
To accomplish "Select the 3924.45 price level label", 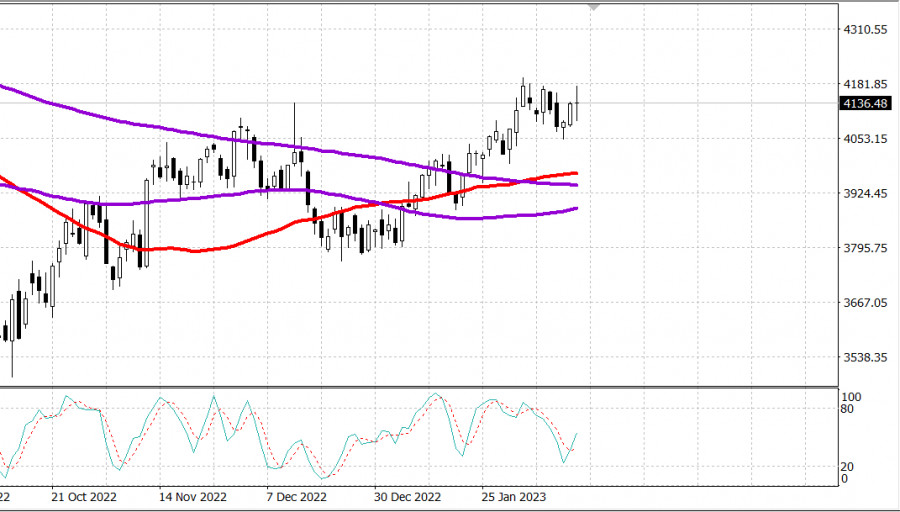I will 866,194.
